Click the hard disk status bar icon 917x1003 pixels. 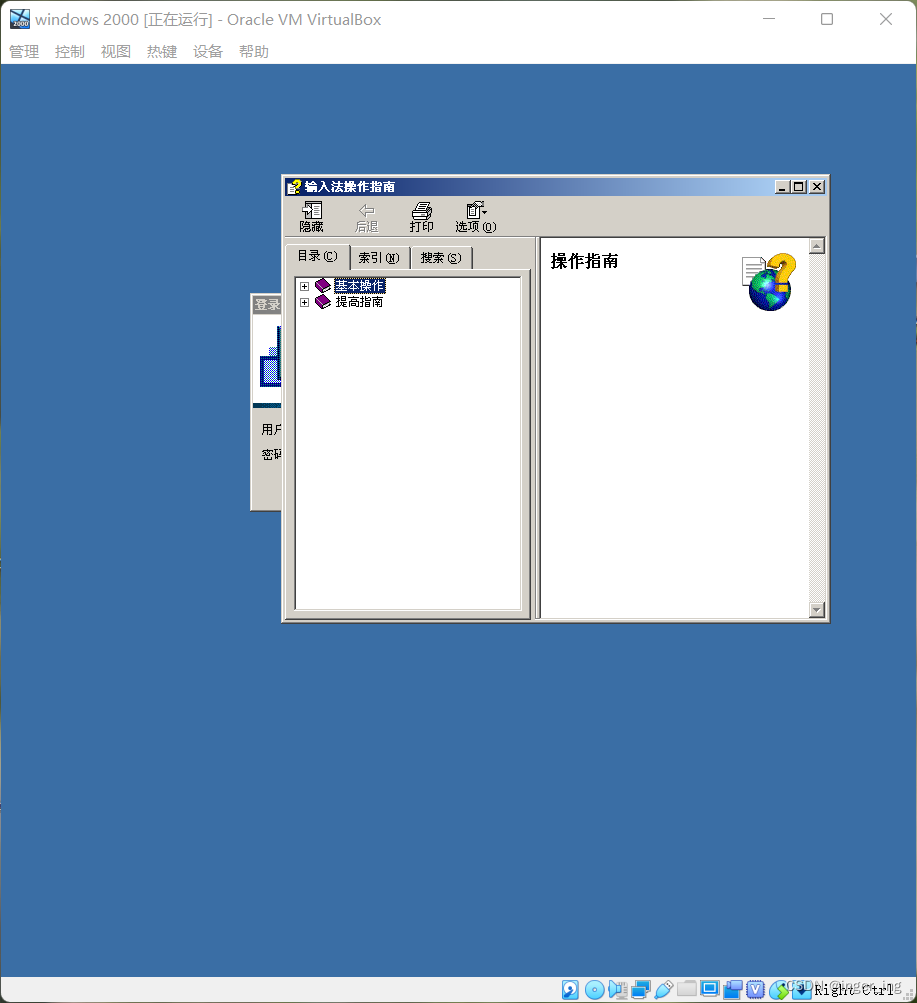click(570, 990)
